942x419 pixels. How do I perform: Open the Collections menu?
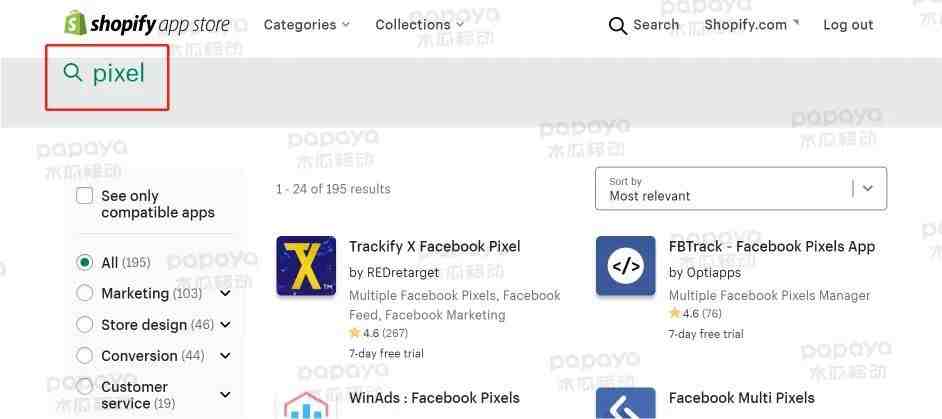[x=419, y=25]
